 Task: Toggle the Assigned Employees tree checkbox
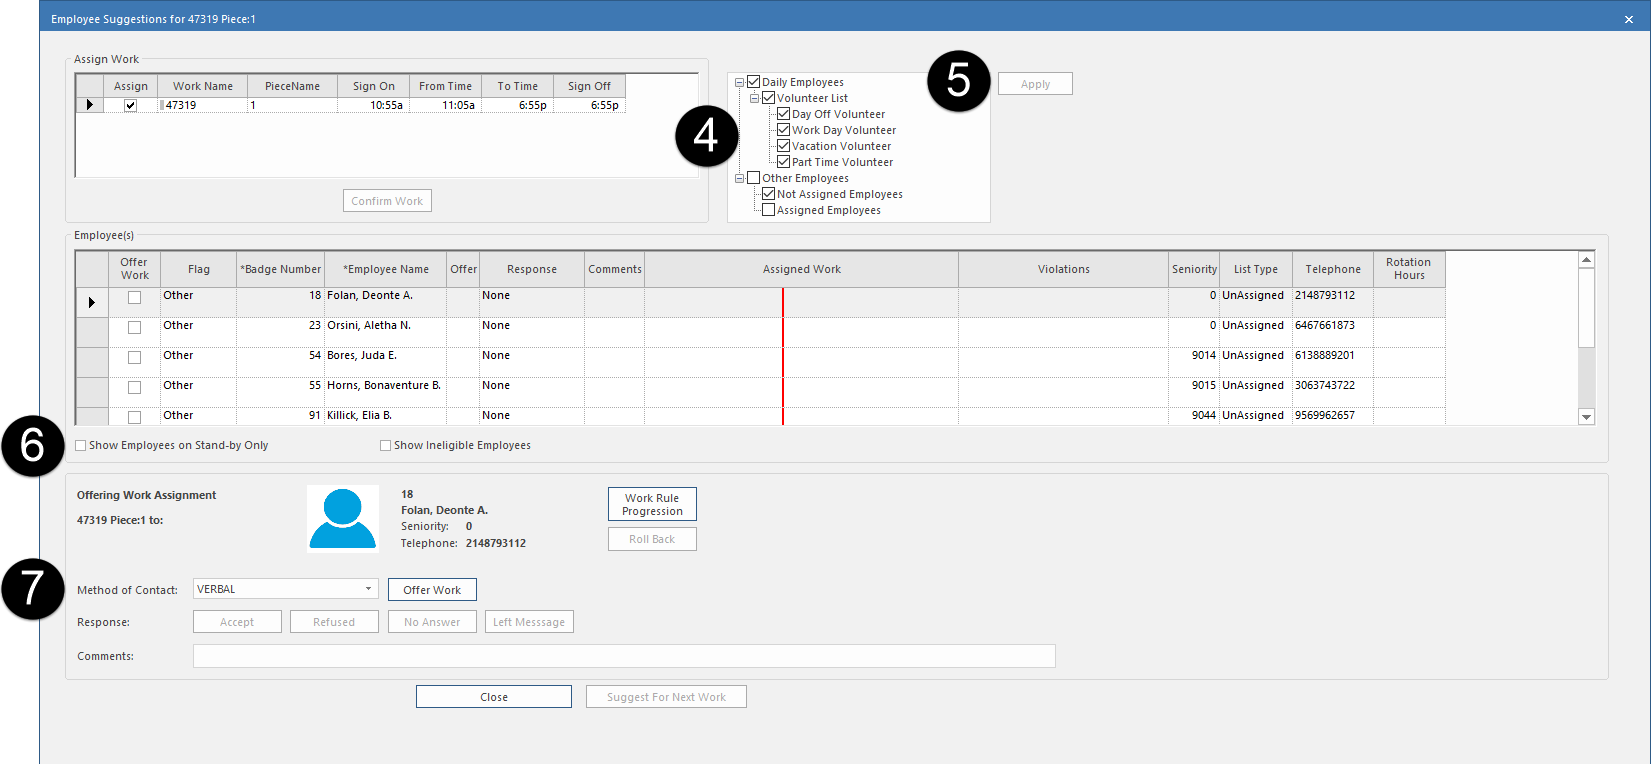click(769, 210)
